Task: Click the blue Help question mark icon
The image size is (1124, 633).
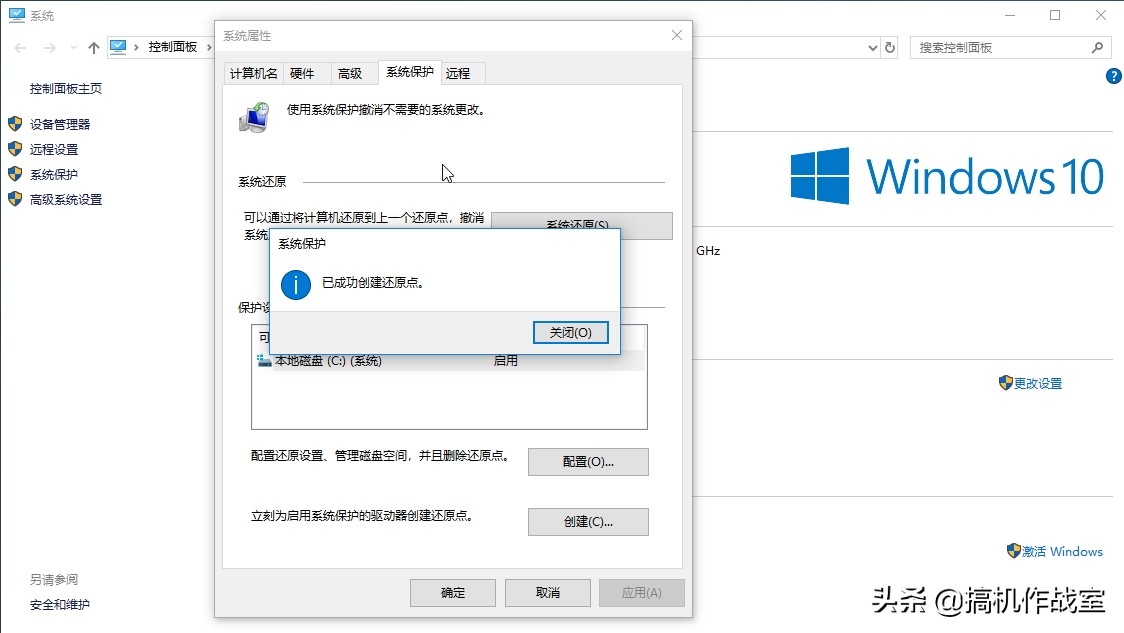Action: tap(1113, 76)
